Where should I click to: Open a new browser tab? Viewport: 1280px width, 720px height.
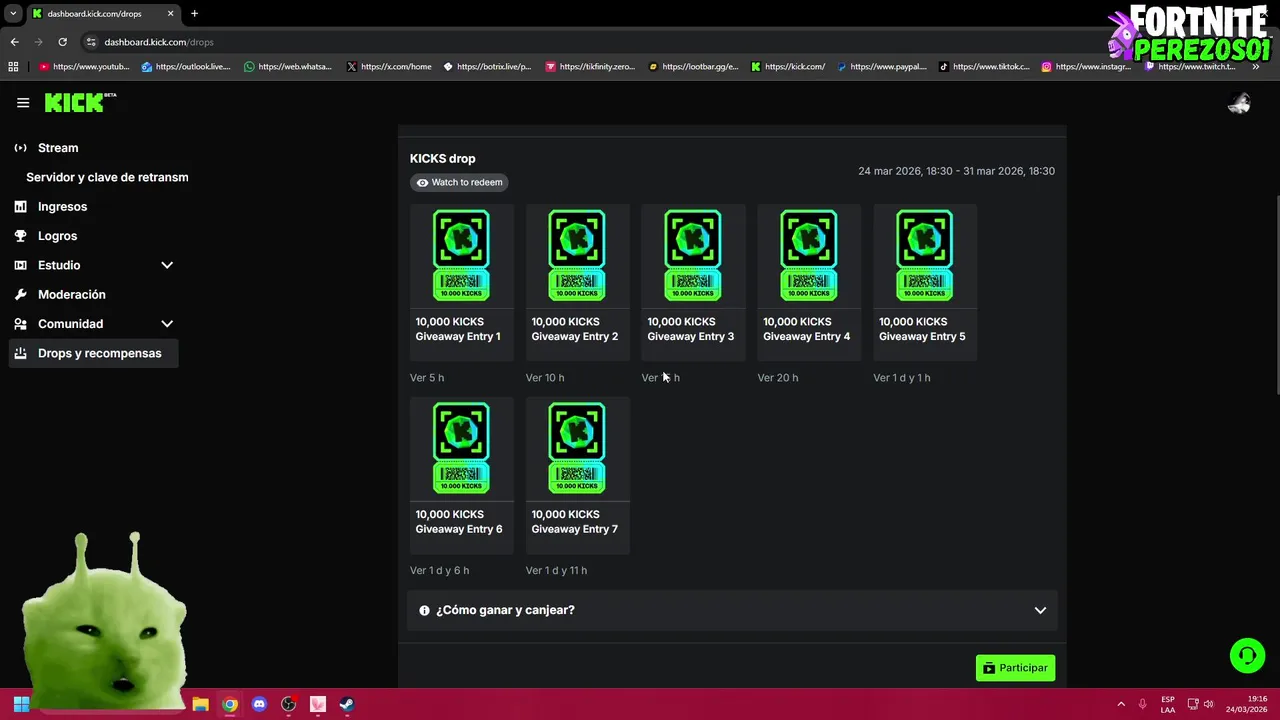195,14
